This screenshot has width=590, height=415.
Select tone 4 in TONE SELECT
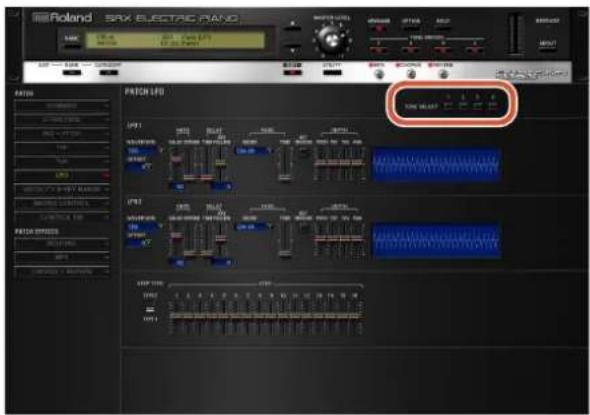[493, 106]
